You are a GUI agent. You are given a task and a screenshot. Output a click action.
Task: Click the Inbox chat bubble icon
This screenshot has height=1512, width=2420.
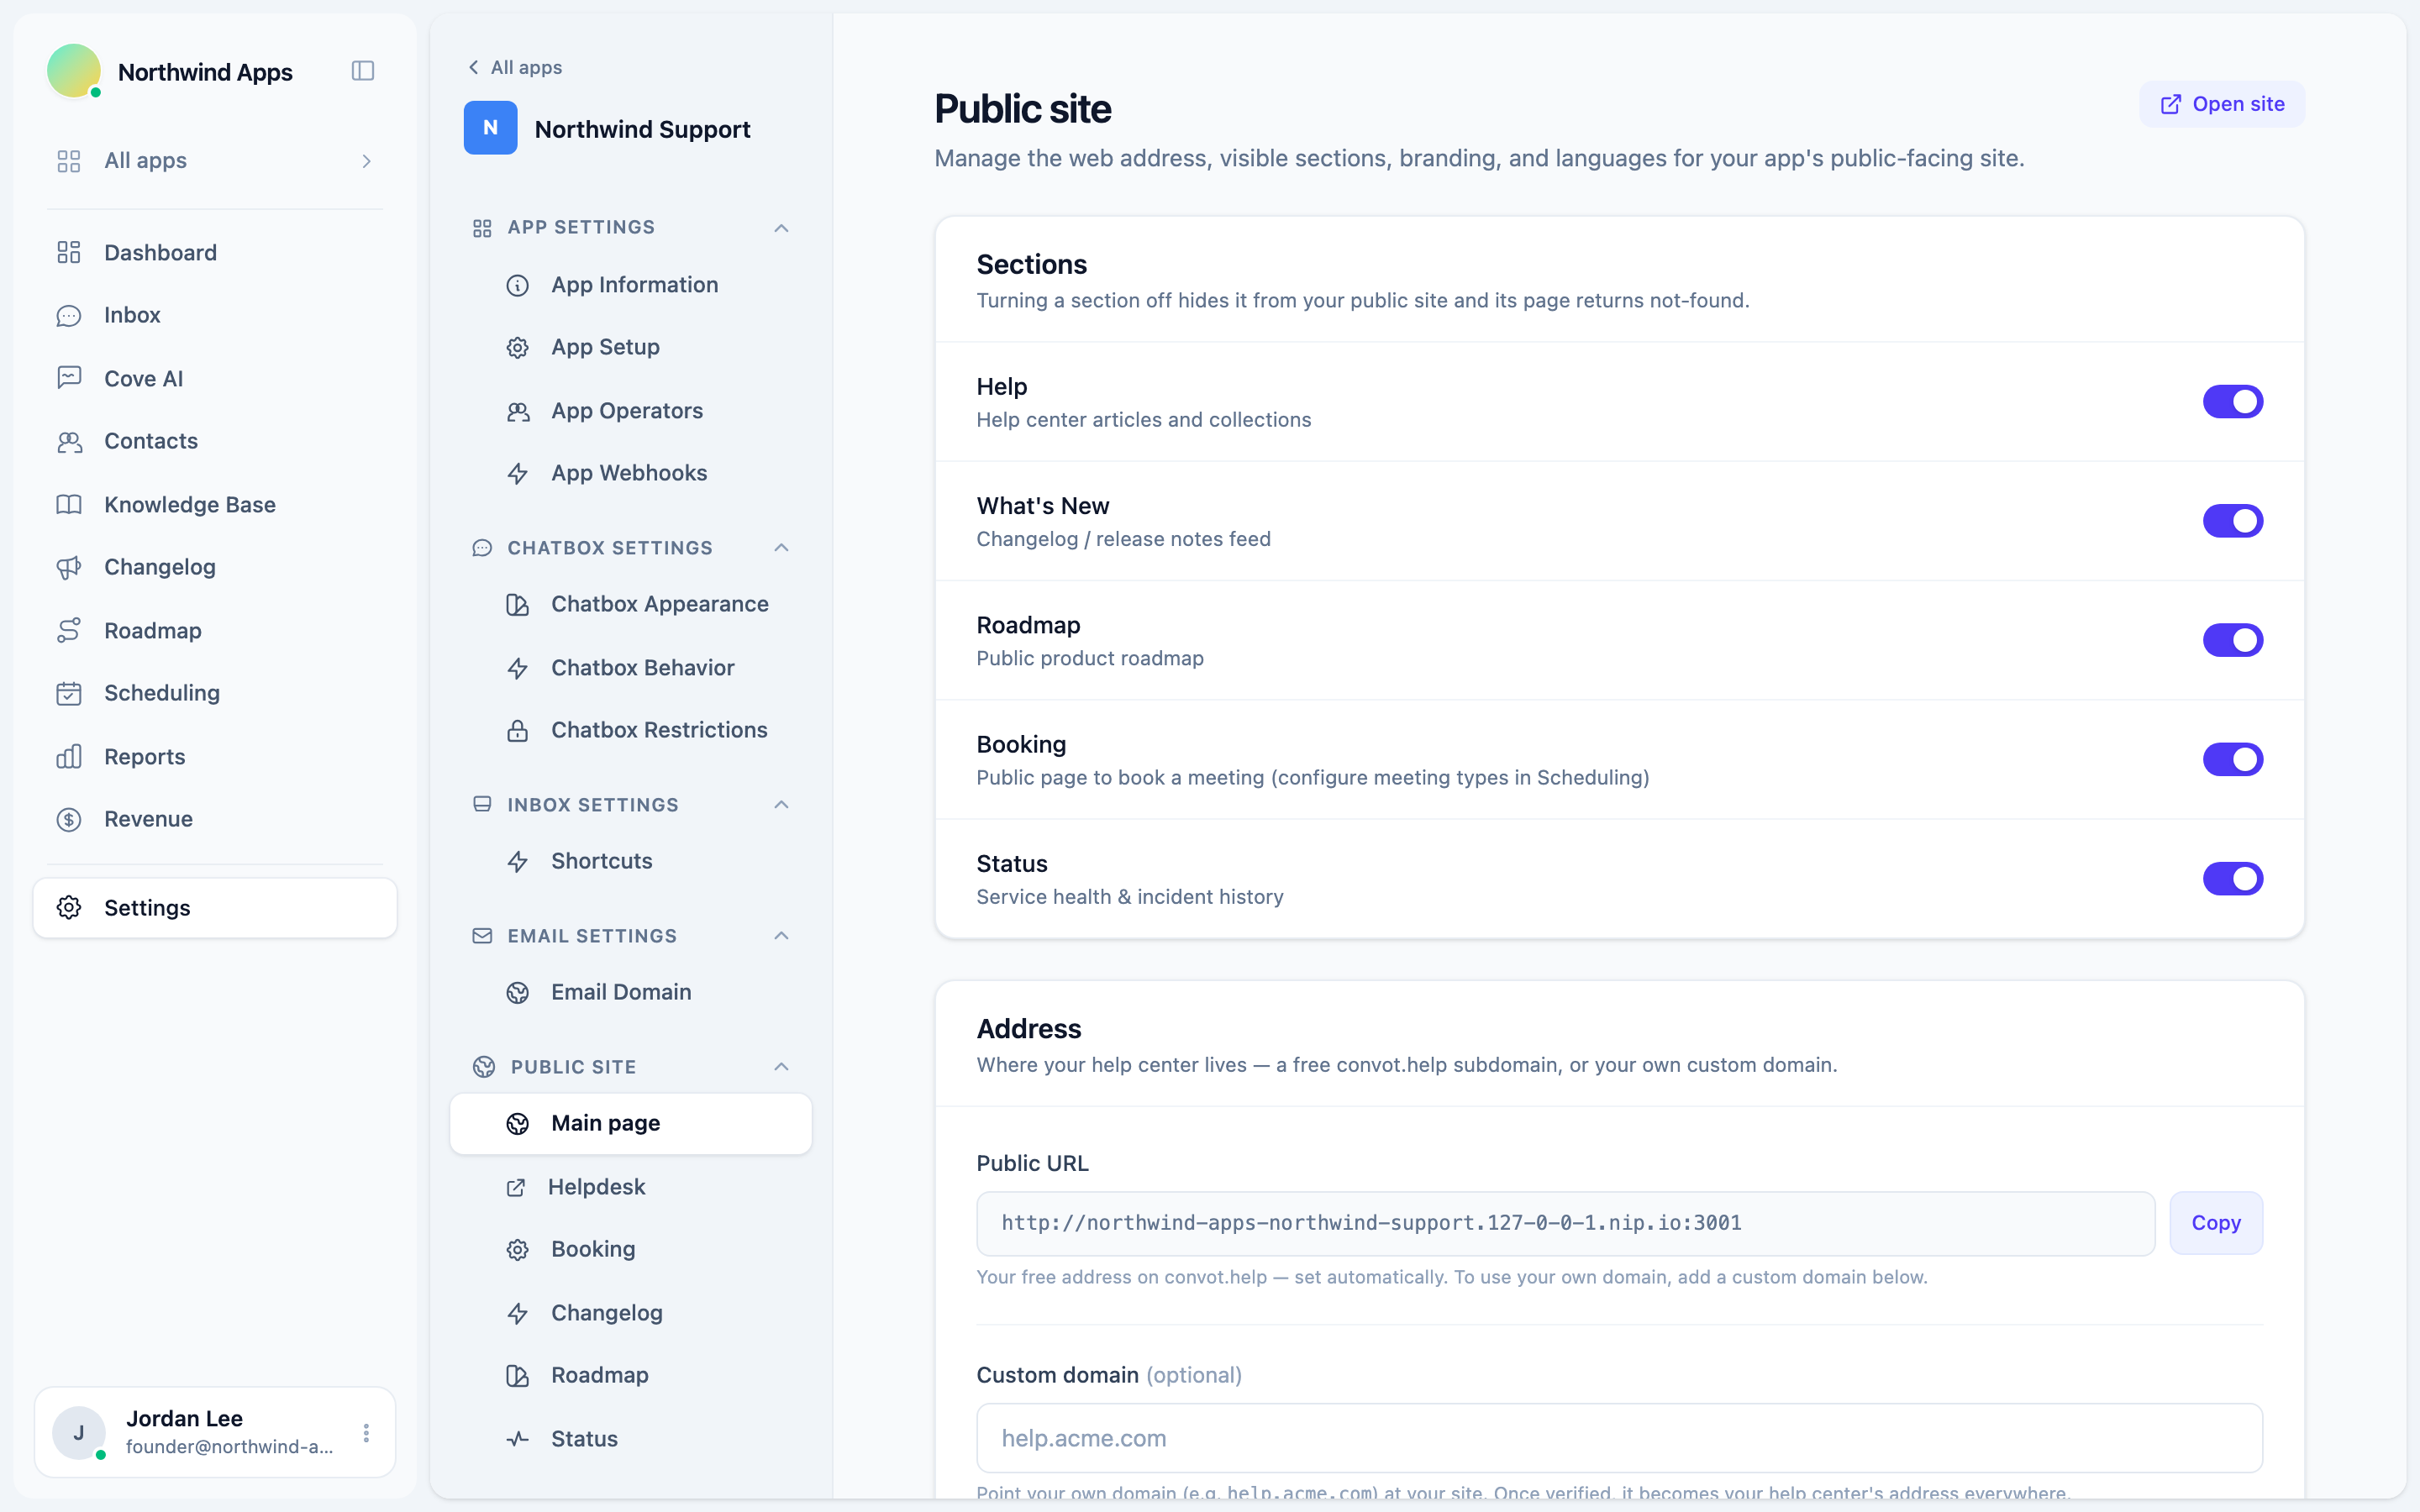pos(69,315)
